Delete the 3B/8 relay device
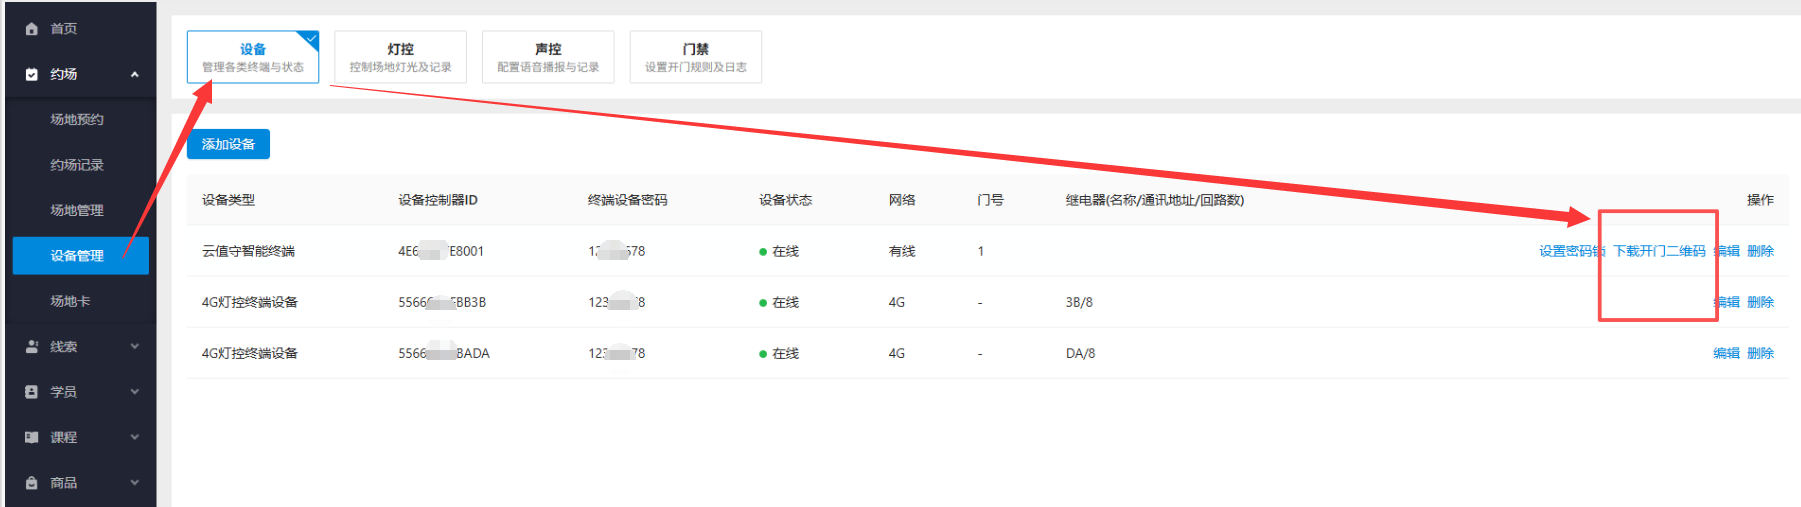 click(x=1761, y=302)
